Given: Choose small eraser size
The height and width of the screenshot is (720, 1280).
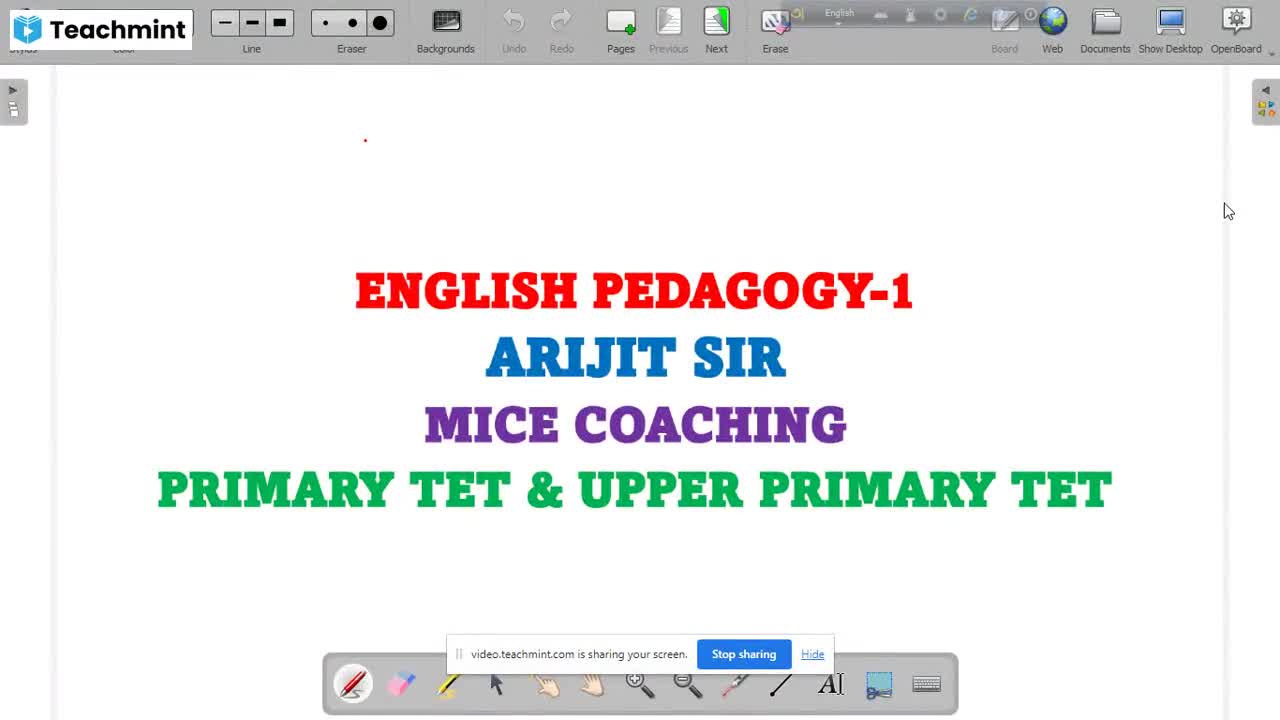Looking at the screenshot, I should point(326,22).
